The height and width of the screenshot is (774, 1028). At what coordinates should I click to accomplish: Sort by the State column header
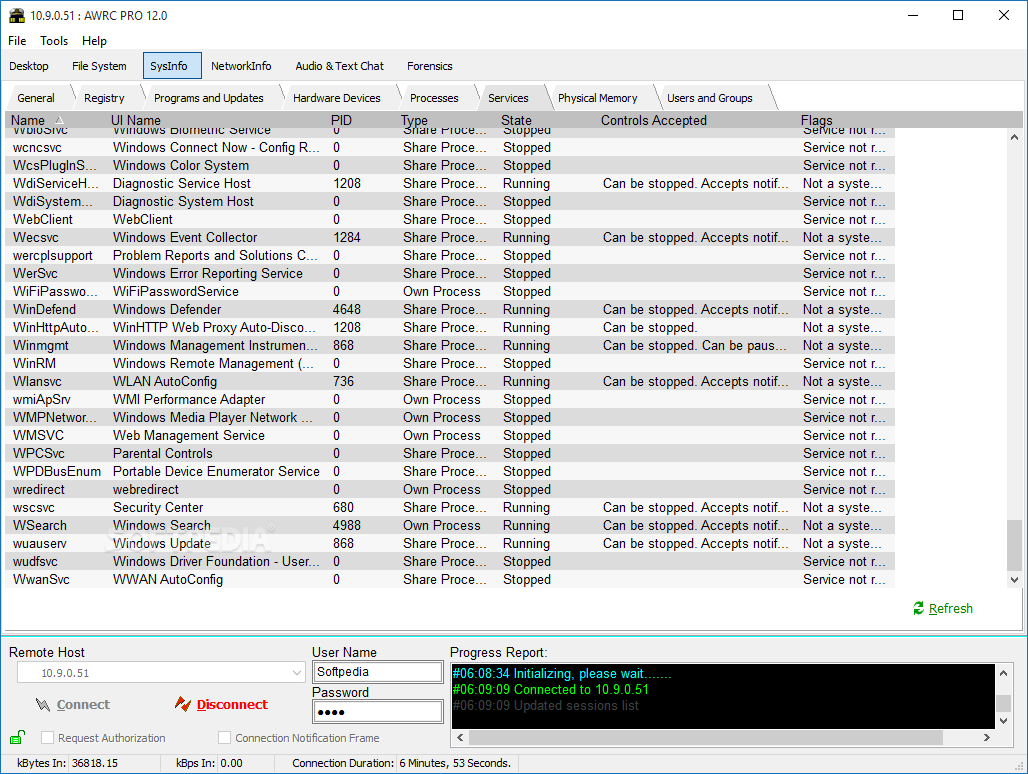(x=547, y=120)
